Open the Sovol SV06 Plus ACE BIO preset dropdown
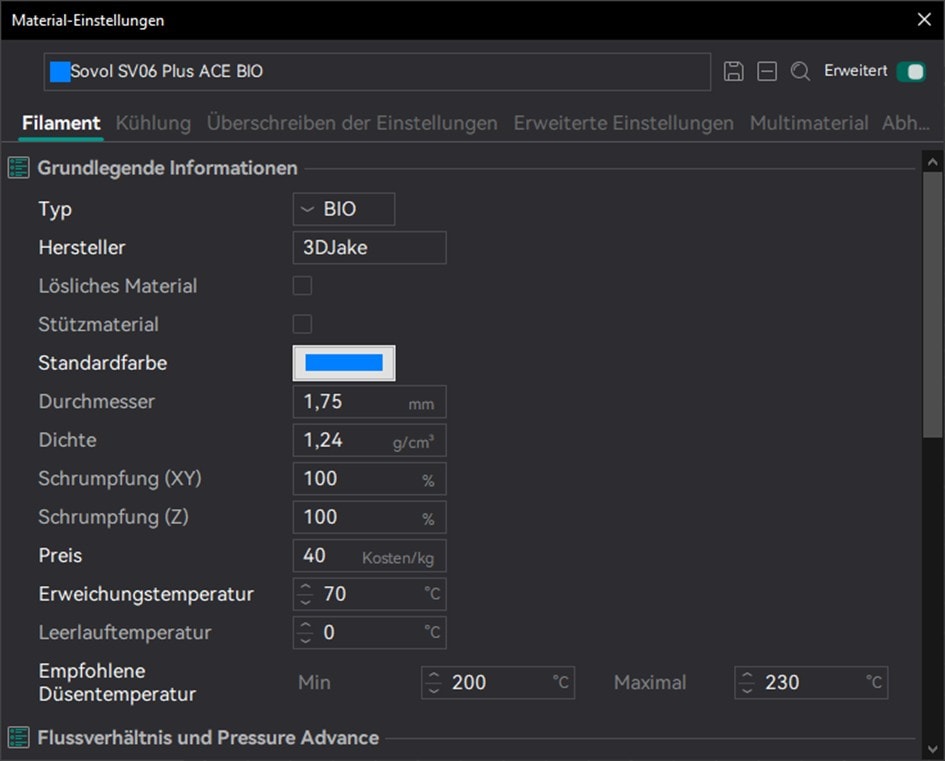This screenshot has width=945, height=761. pyautogui.click(x=378, y=72)
